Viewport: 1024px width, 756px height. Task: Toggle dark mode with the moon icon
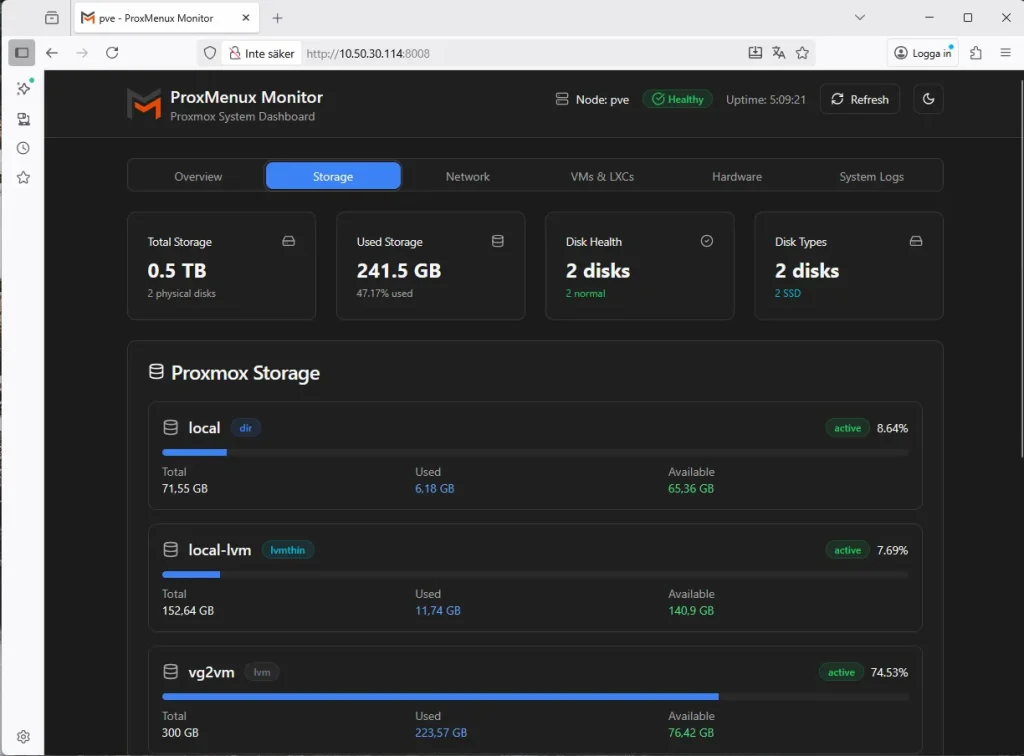[x=928, y=99]
